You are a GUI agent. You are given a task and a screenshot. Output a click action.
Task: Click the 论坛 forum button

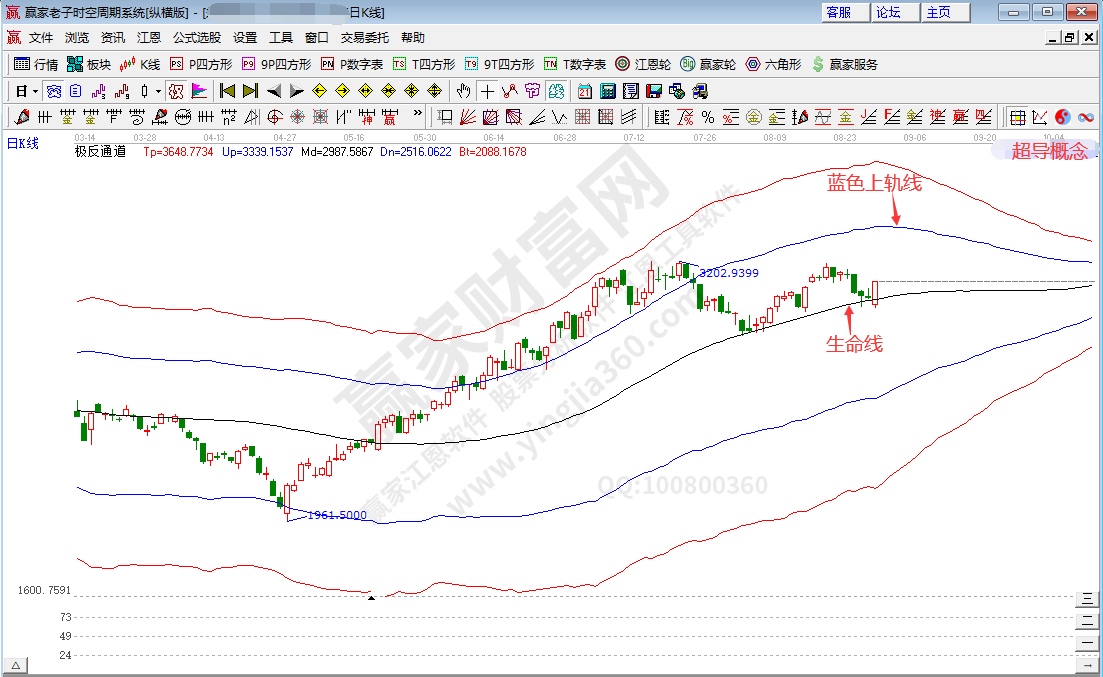click(888, 12)
